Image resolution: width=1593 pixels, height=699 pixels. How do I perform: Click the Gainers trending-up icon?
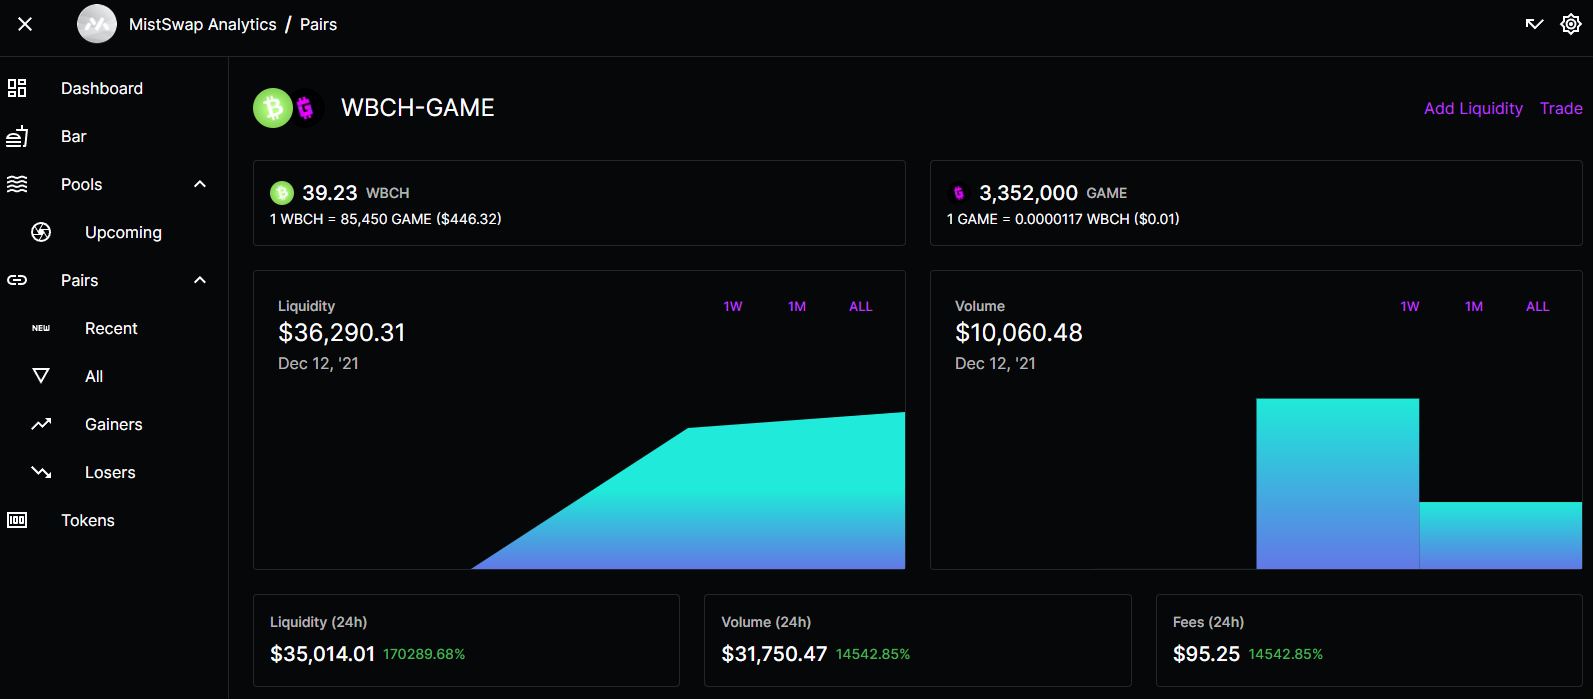(x=41, y=424)
